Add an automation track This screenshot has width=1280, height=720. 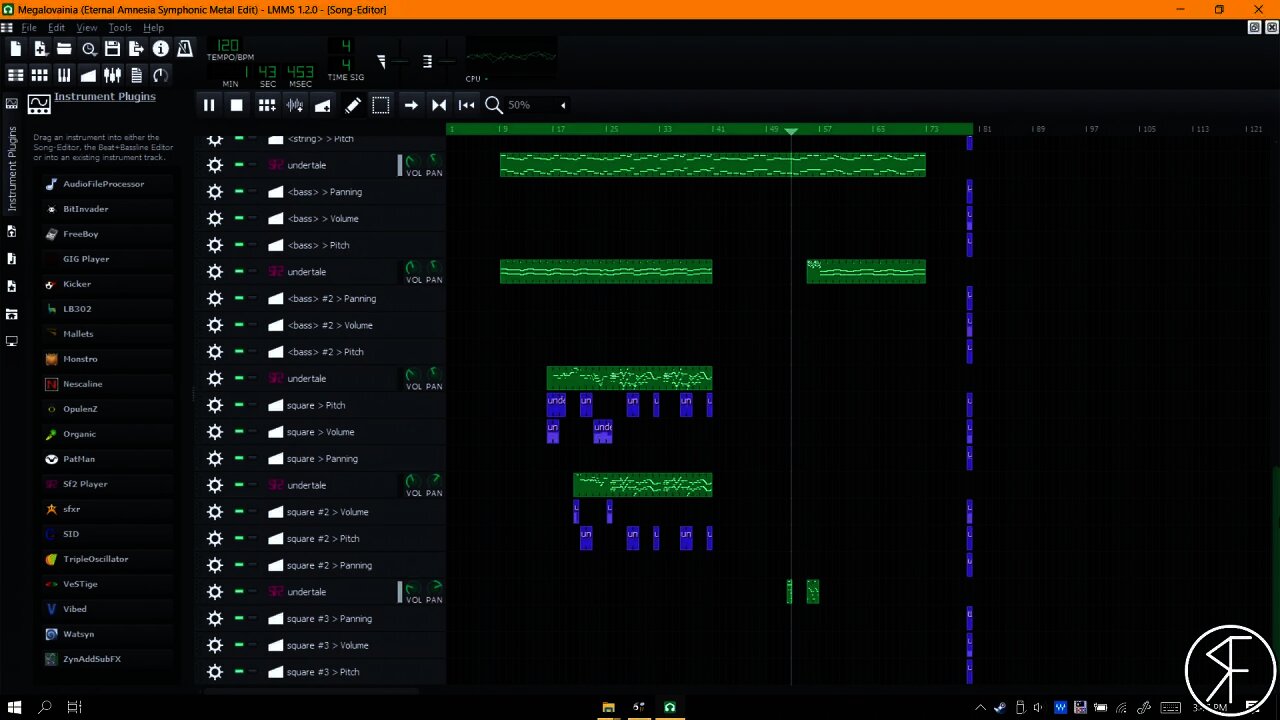click(x=323, y=105)
